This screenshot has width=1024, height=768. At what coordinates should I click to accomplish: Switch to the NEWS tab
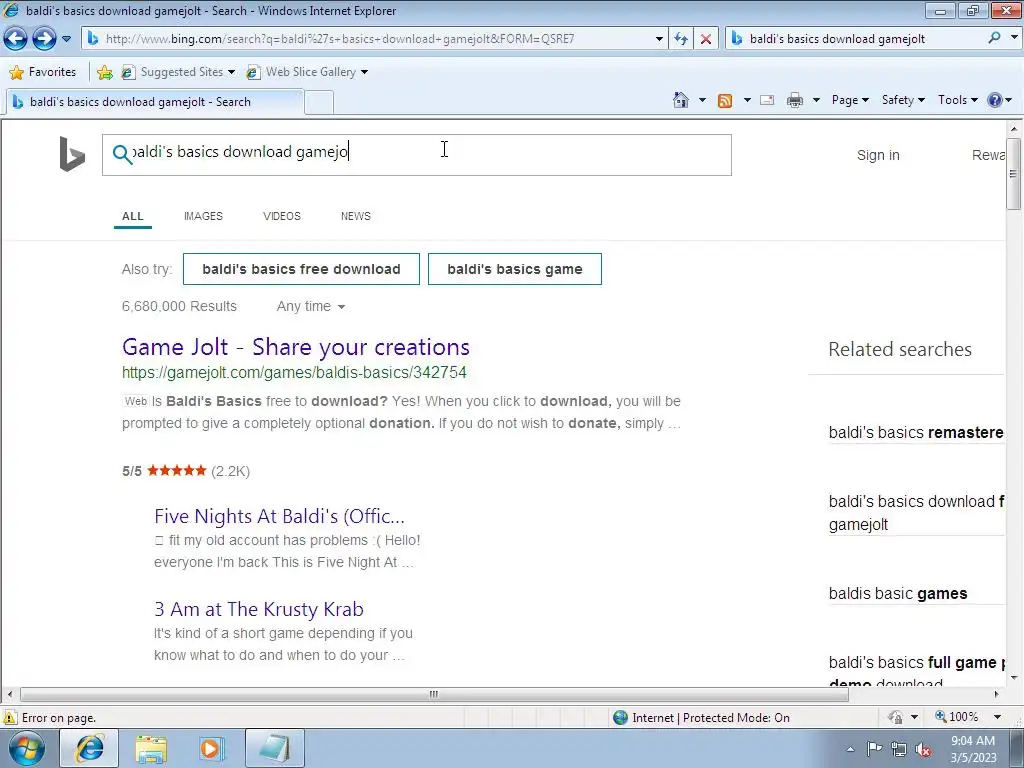(356, 216)
